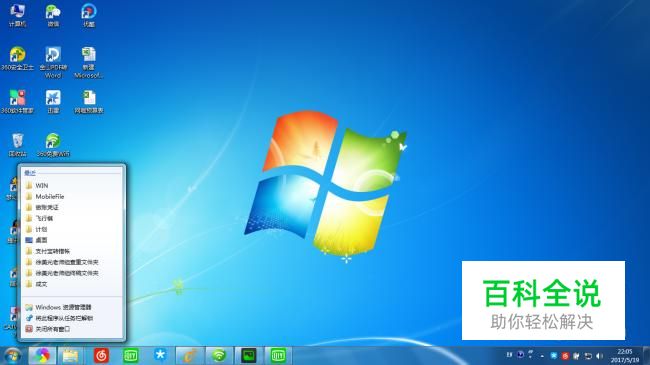Viewport: 650px width, 365px height.
Task: Open the green iQIYI icon beside NetEase Music
Action: (131, 355)
